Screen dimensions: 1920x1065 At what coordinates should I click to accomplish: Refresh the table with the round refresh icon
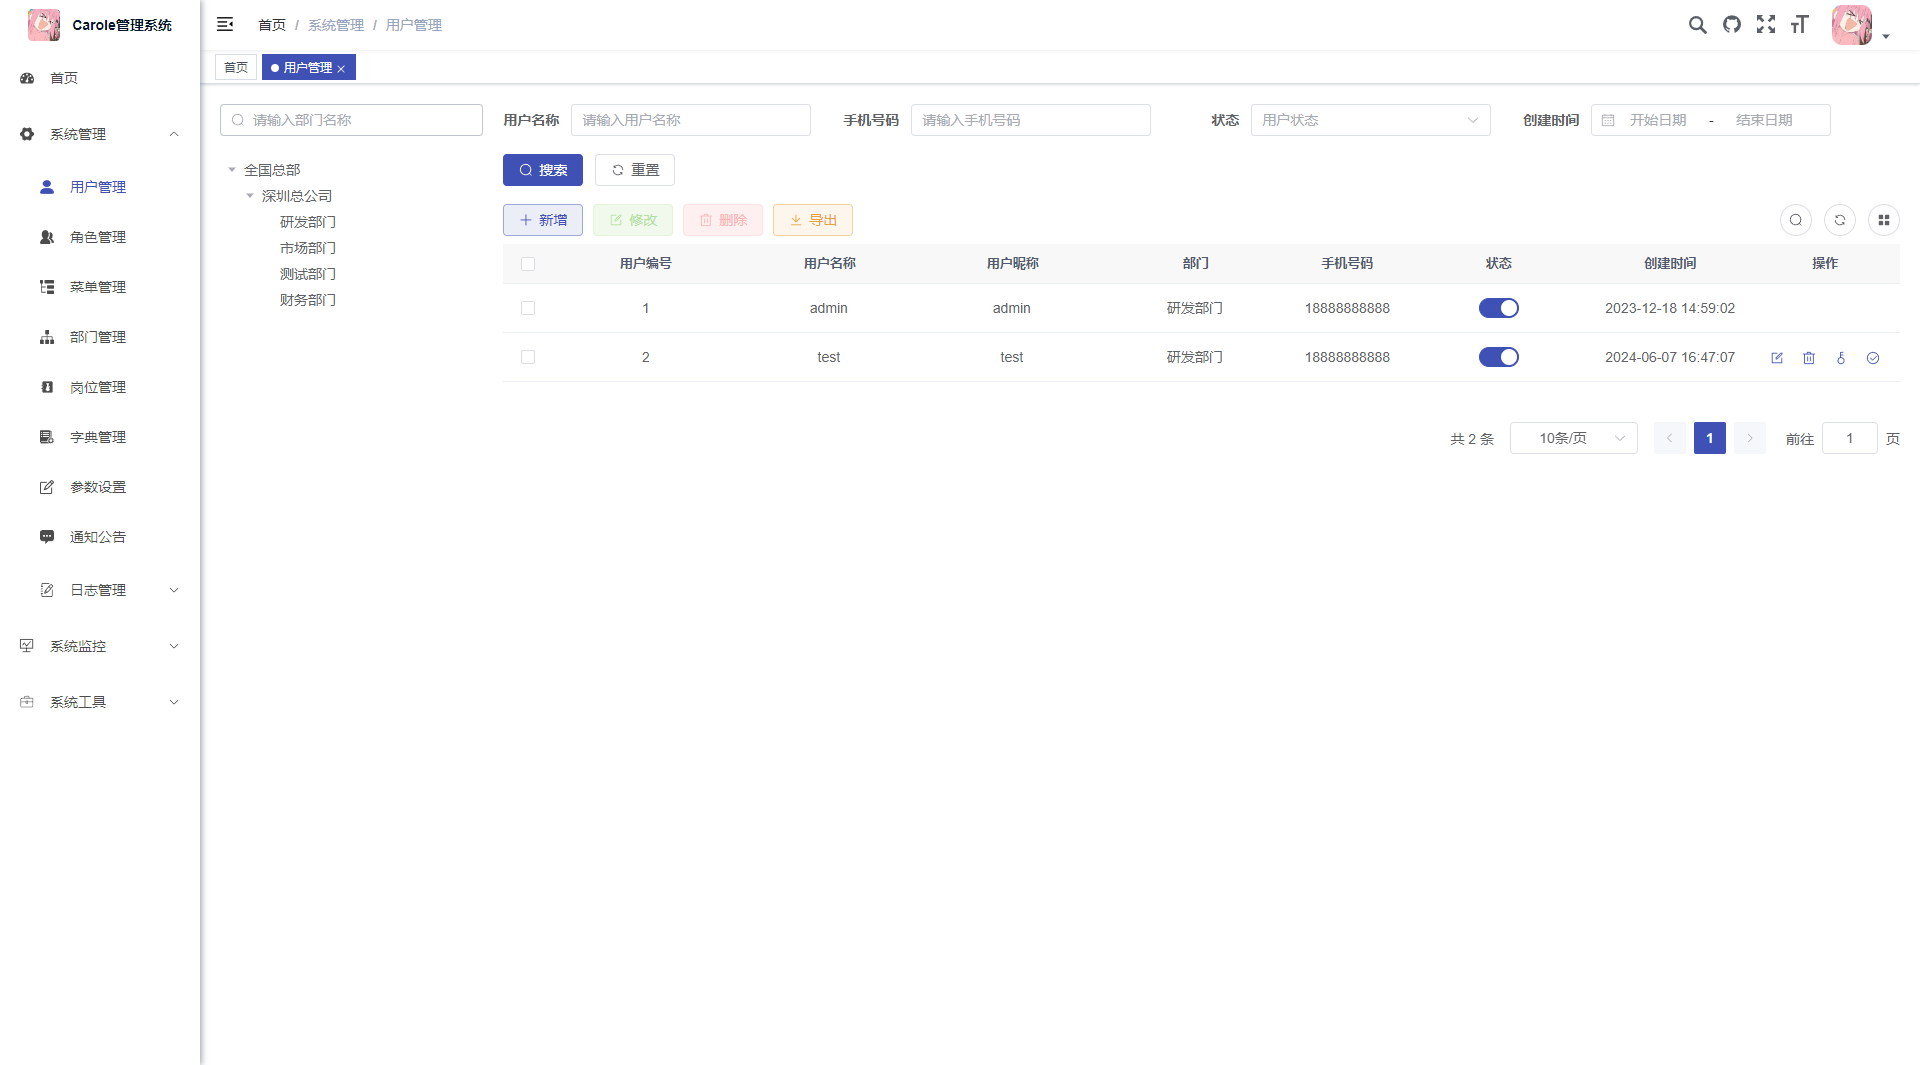[x=1840, y=220]
